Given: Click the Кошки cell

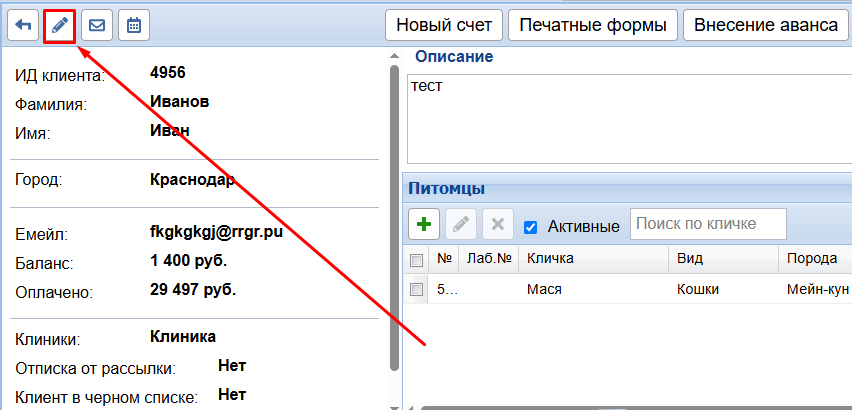Looking at the screenshot, I should [x=698, y=289].
